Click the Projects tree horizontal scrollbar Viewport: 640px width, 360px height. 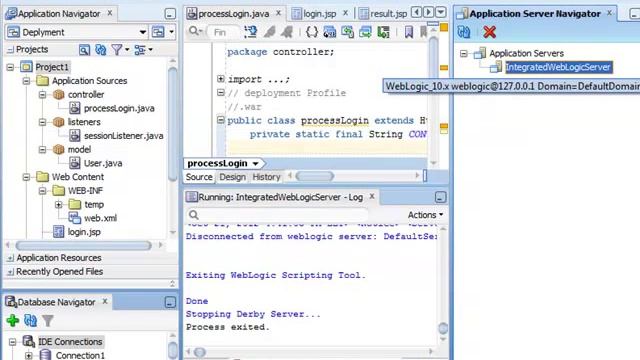point(84,245)
